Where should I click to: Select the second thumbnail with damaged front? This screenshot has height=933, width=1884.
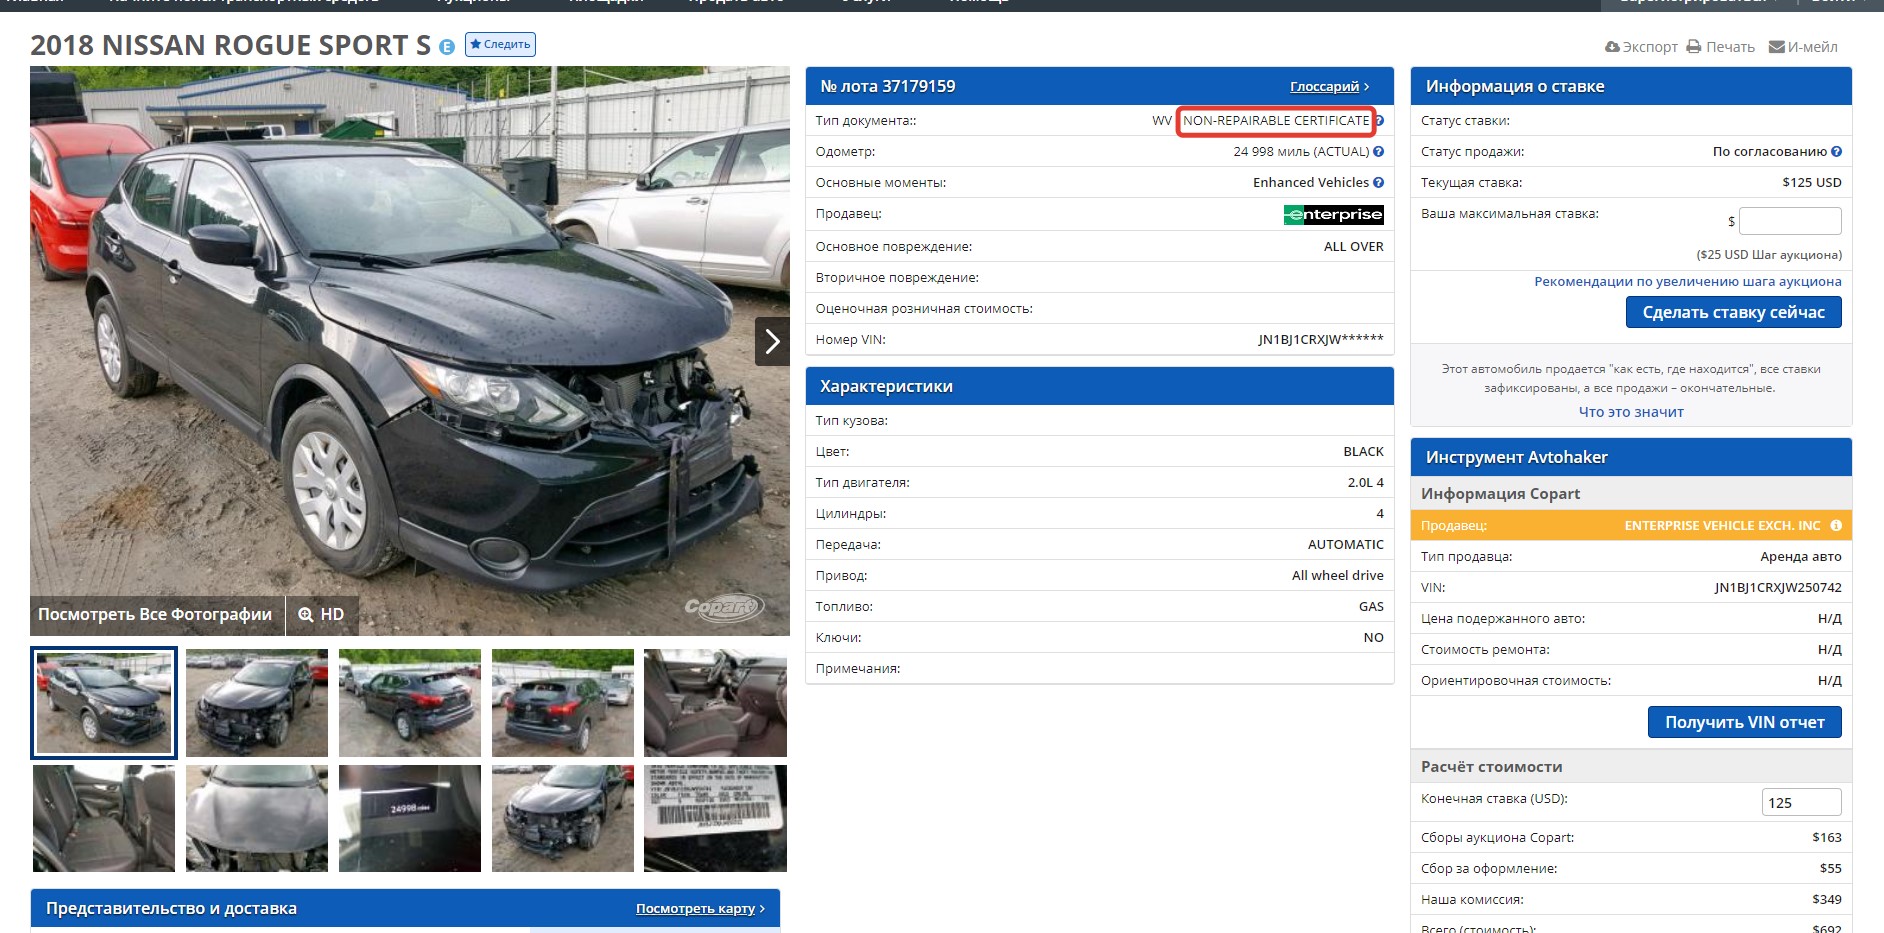tap(257, 703)
